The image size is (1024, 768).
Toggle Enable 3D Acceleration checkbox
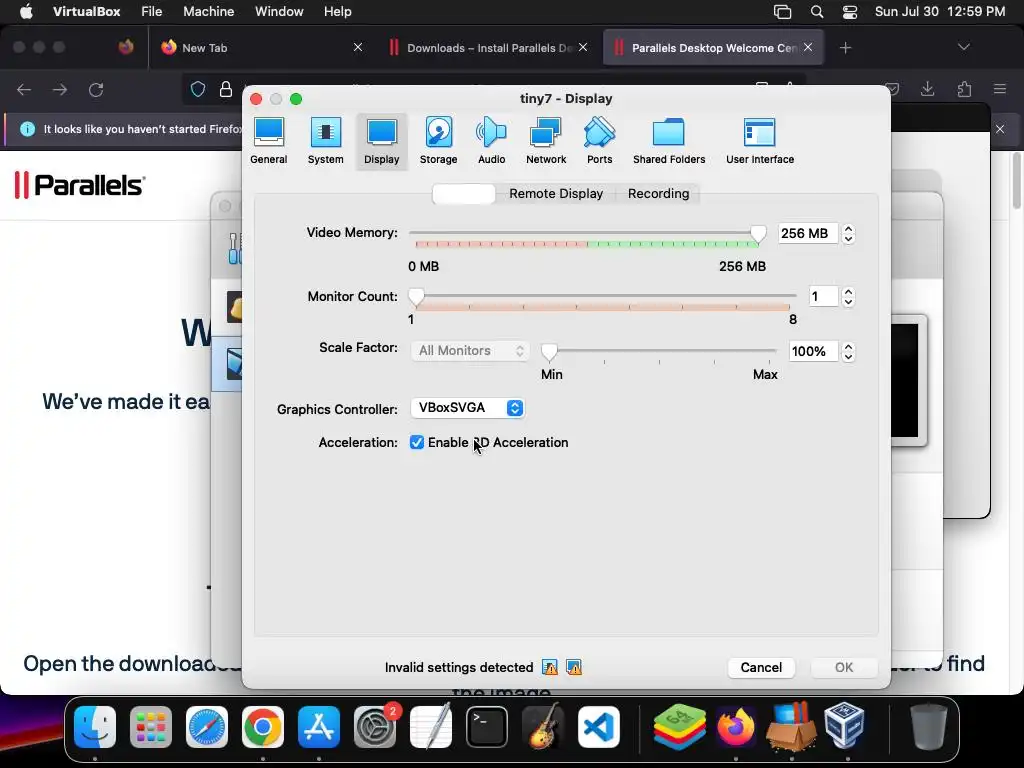tap(417, 442)
